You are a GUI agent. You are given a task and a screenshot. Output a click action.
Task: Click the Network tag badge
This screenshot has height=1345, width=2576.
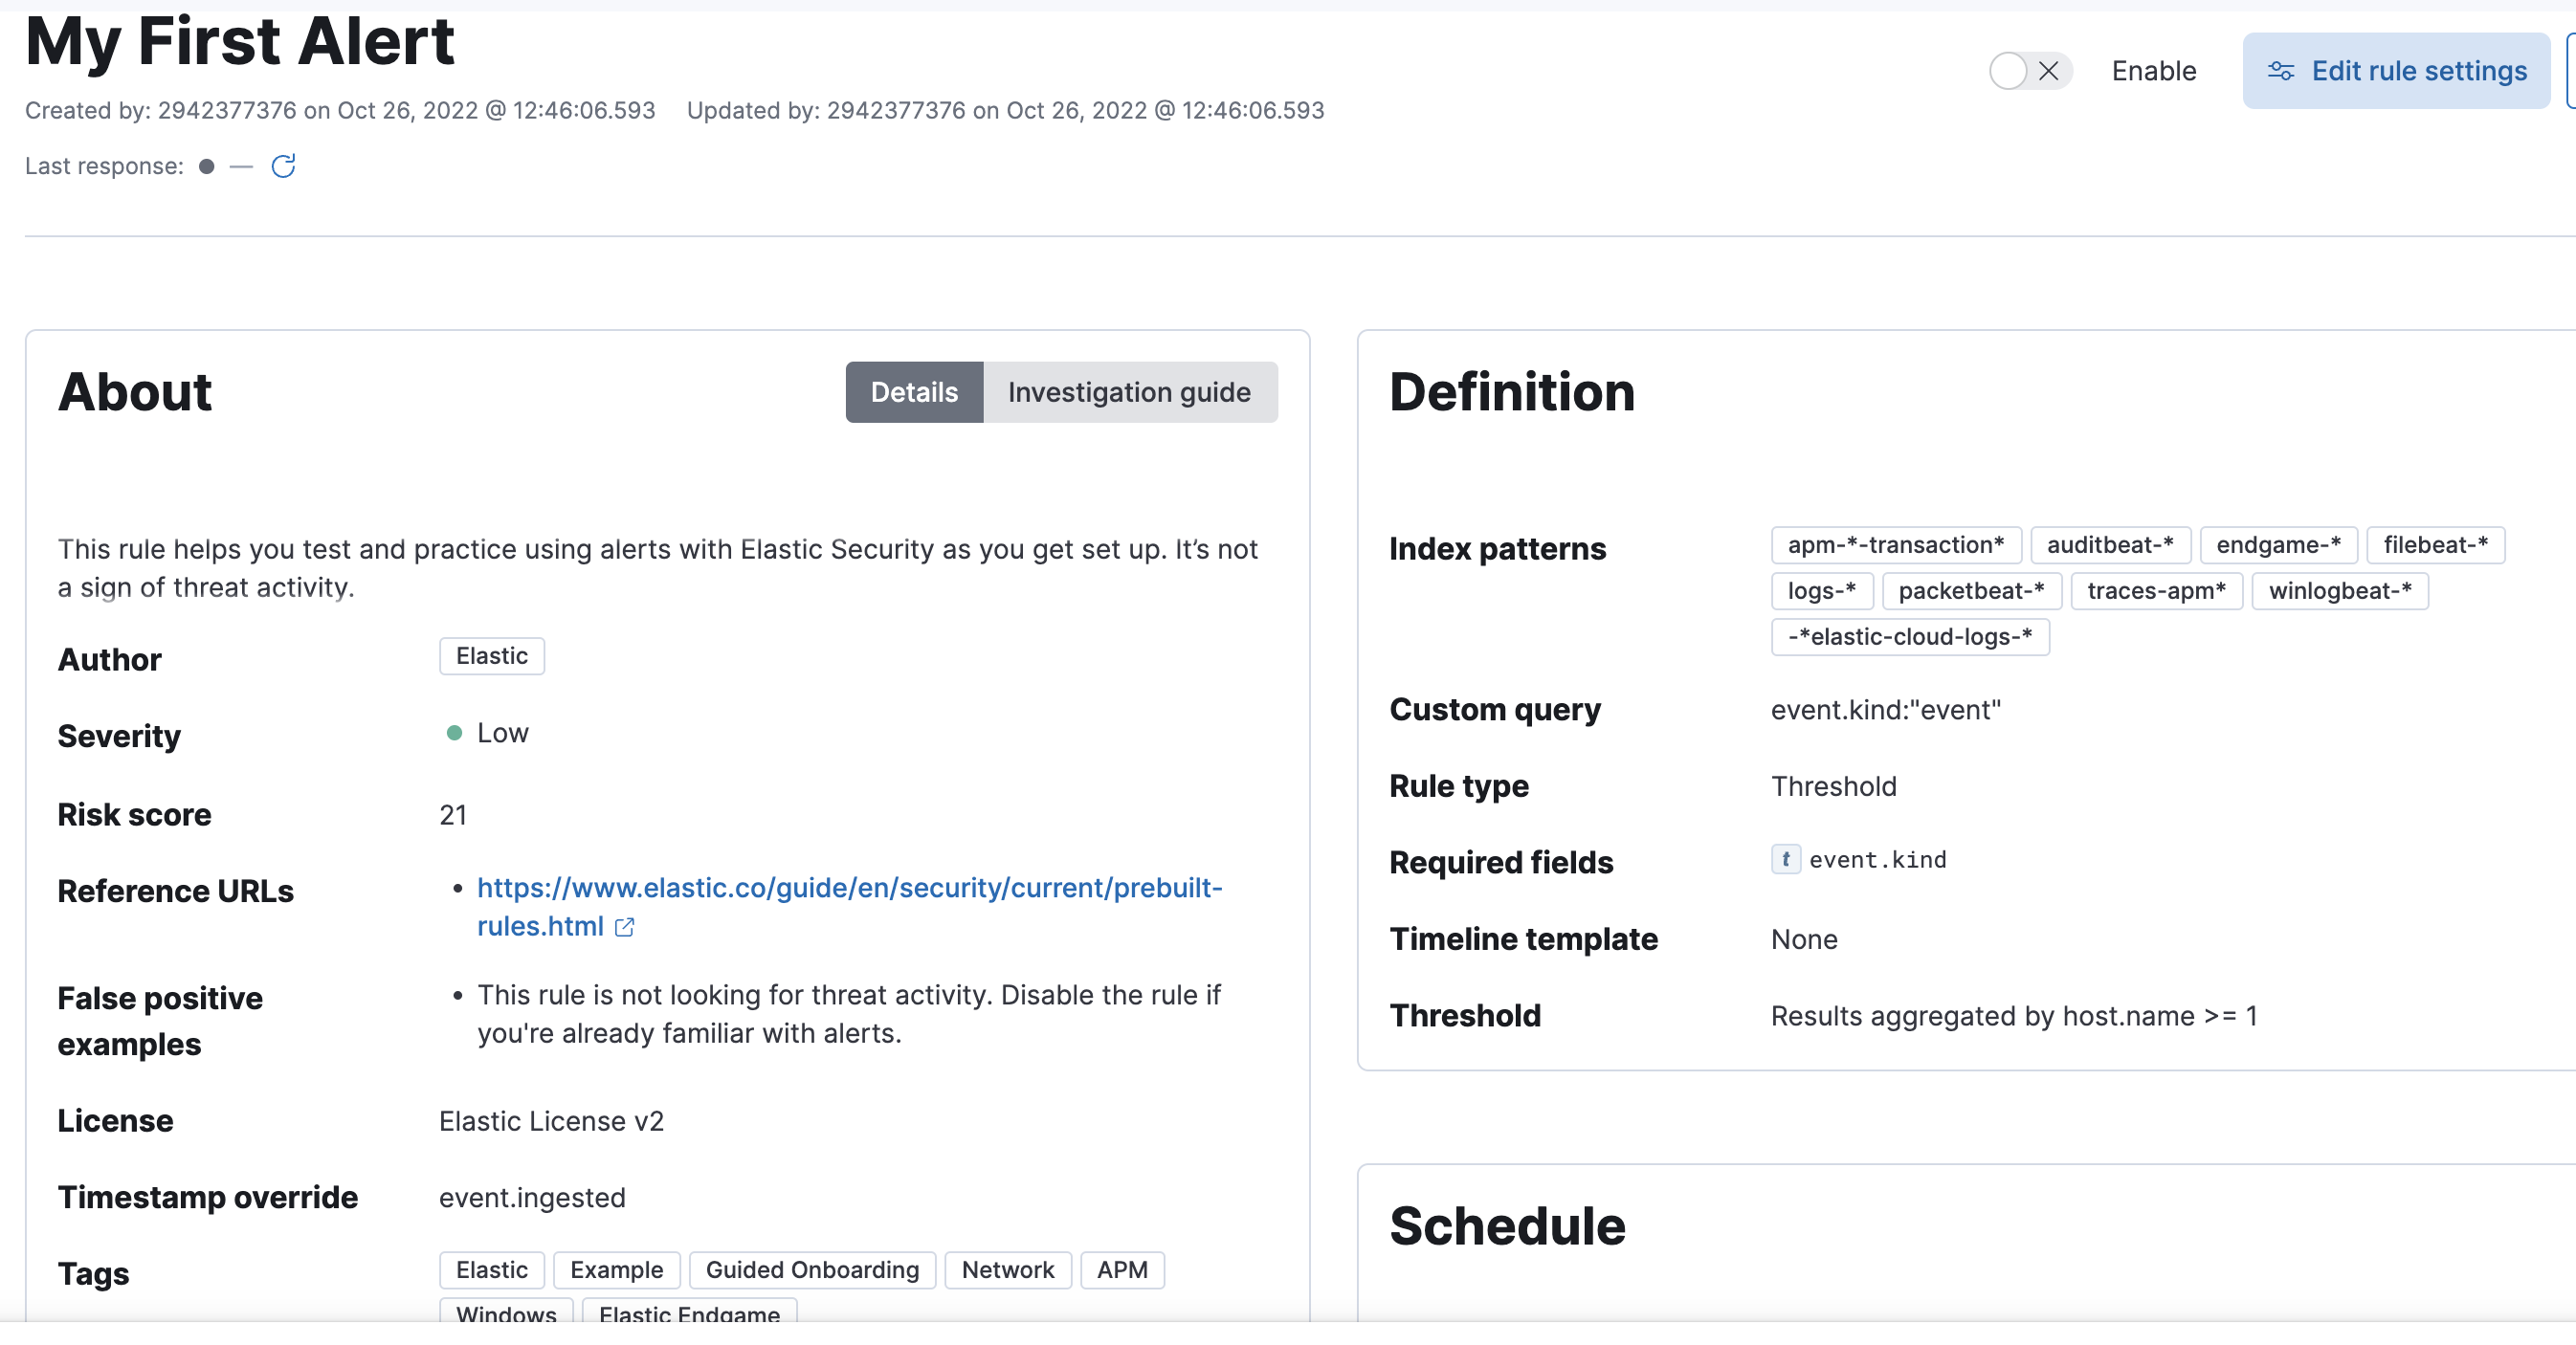pyautogui.click(x=1007, y=1270)
